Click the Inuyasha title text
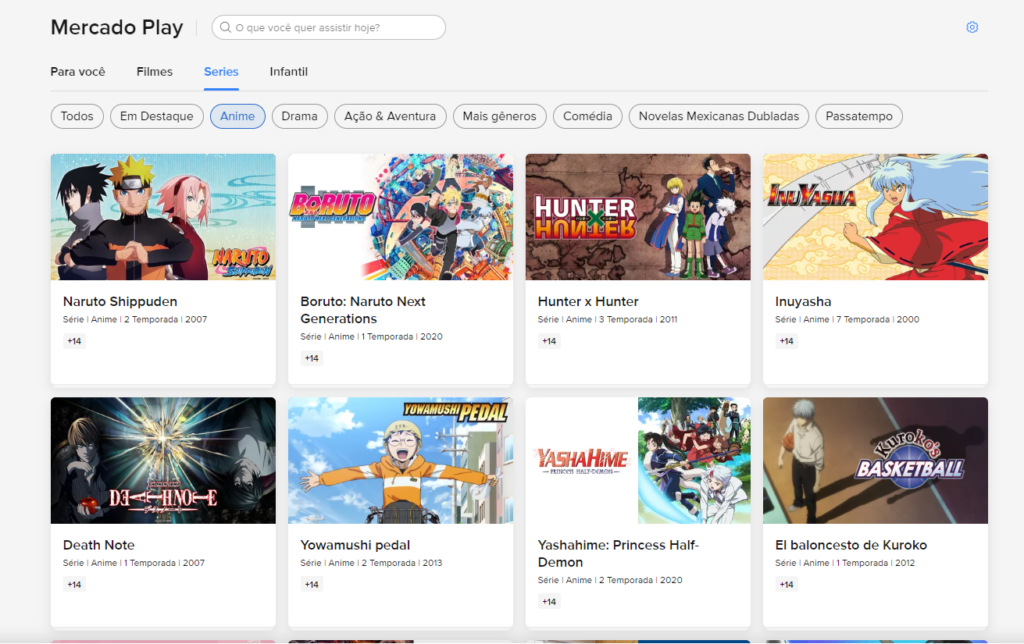Screen dimensions: 1024x644 [x=803, y=301]
